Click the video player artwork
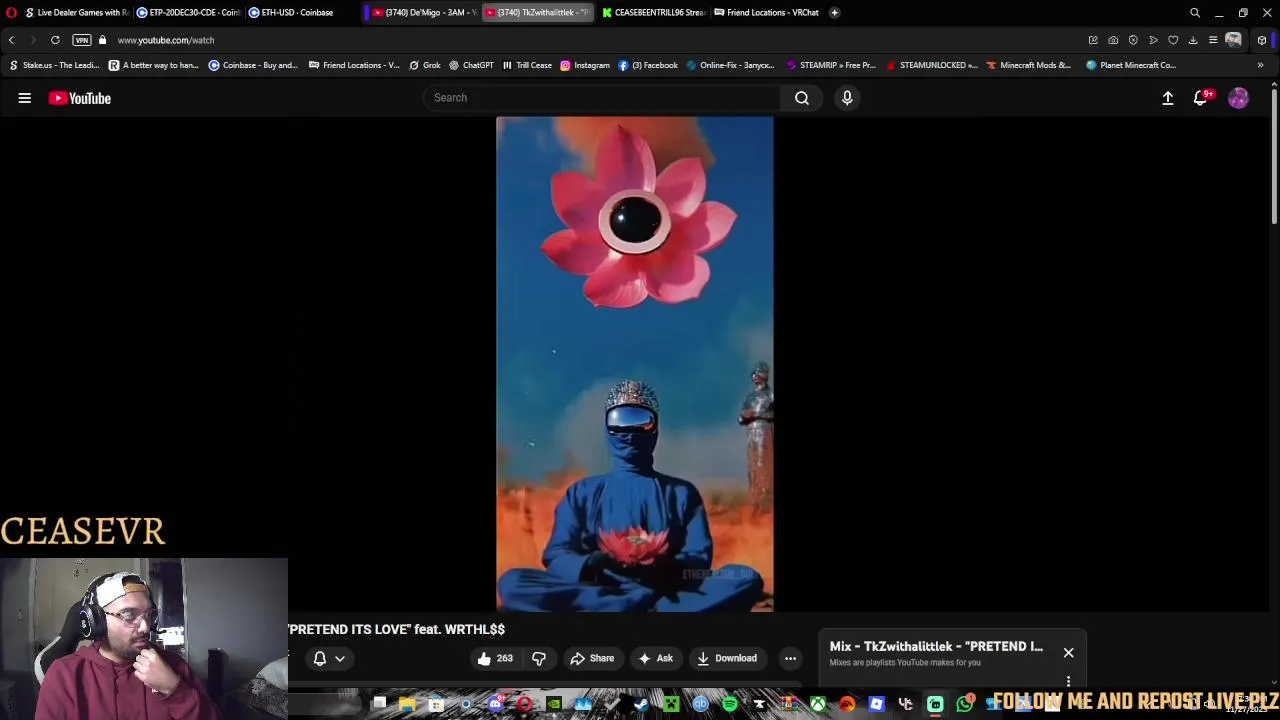 pyautogui.click(x=634, y=364)
